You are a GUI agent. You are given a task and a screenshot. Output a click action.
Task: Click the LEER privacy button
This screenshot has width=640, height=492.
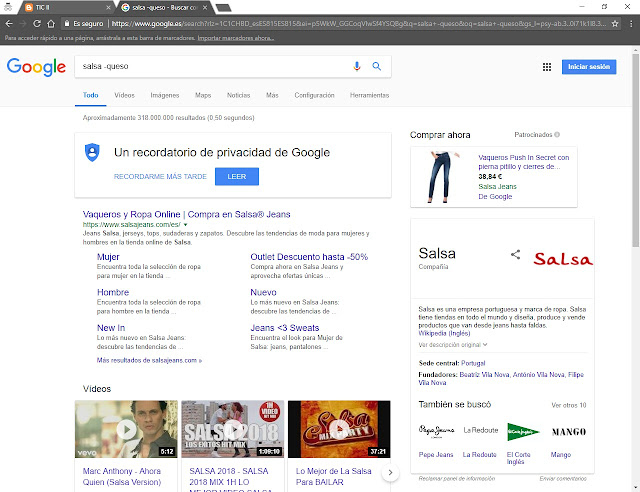[x=237, y=176]
